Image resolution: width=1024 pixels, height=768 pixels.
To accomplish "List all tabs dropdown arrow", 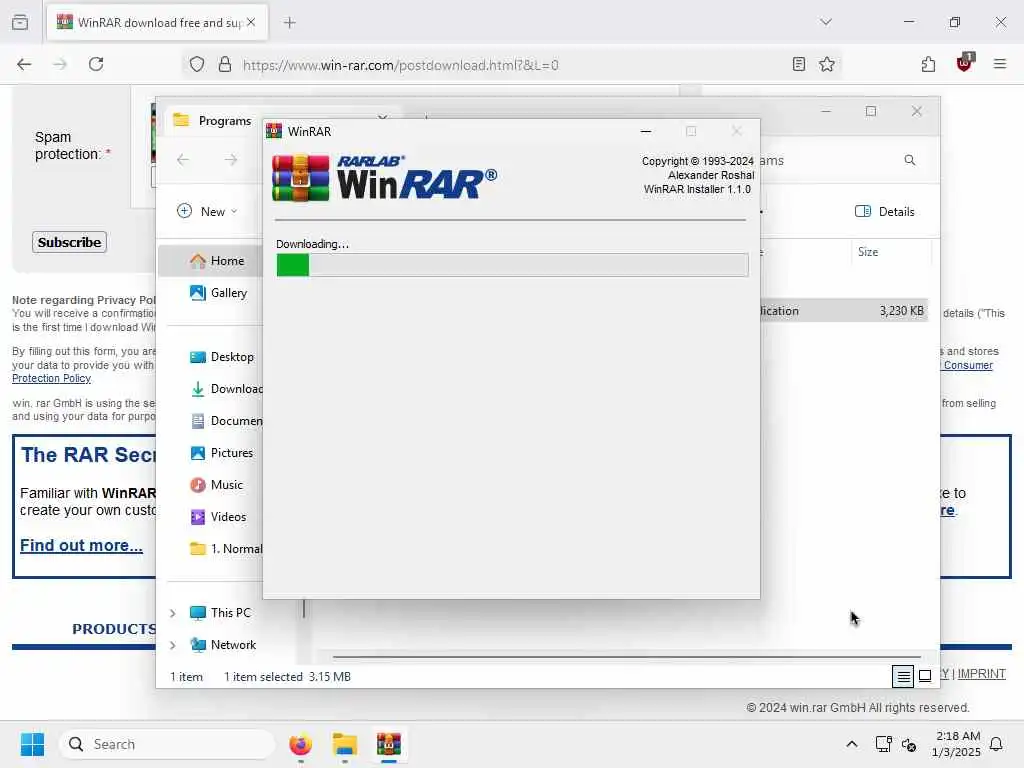I will 825,22.
